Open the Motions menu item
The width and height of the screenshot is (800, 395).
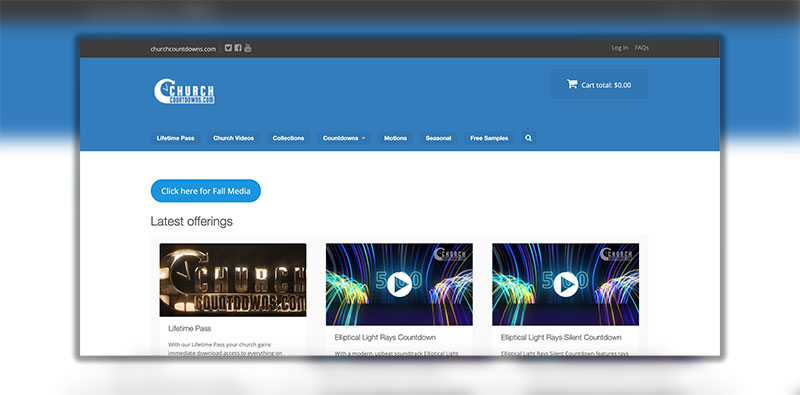click(395, 138)
